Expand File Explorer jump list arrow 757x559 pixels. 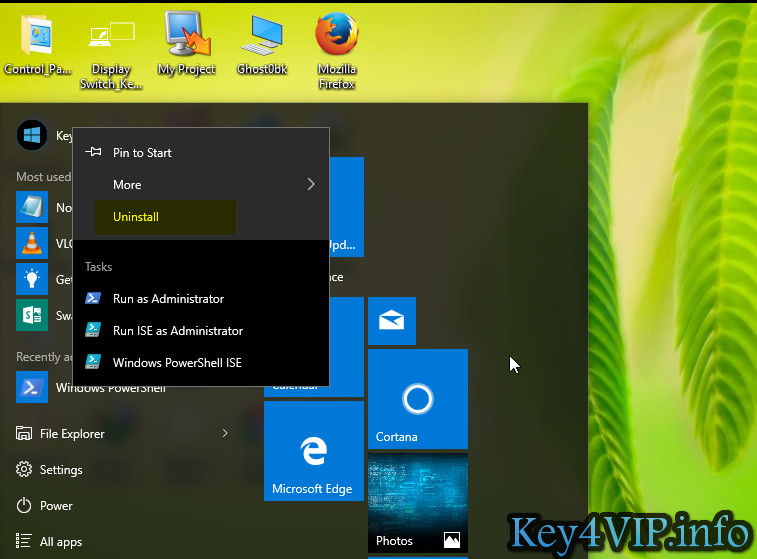(x=225, y=433)
